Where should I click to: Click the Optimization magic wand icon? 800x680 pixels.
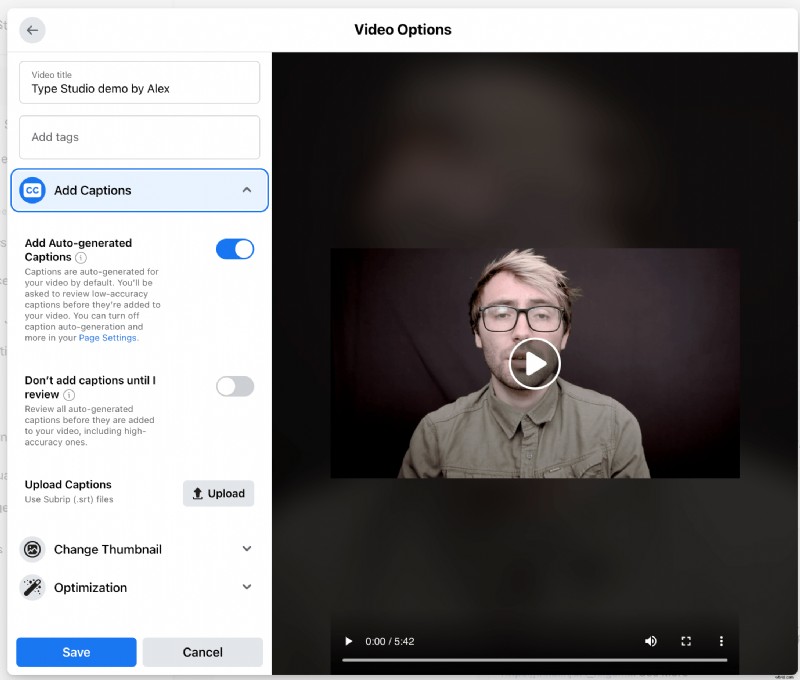click(32, 587)
